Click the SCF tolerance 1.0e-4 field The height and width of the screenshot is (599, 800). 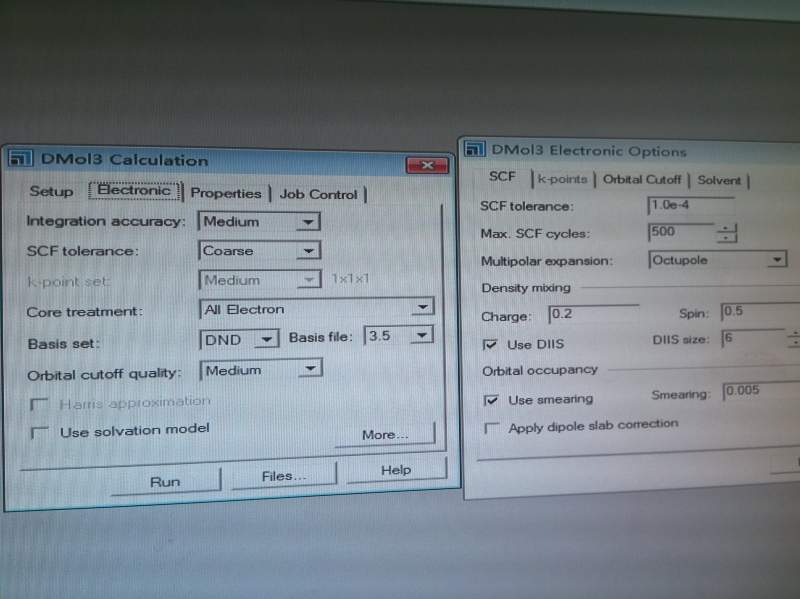click(x=691, y=205)
